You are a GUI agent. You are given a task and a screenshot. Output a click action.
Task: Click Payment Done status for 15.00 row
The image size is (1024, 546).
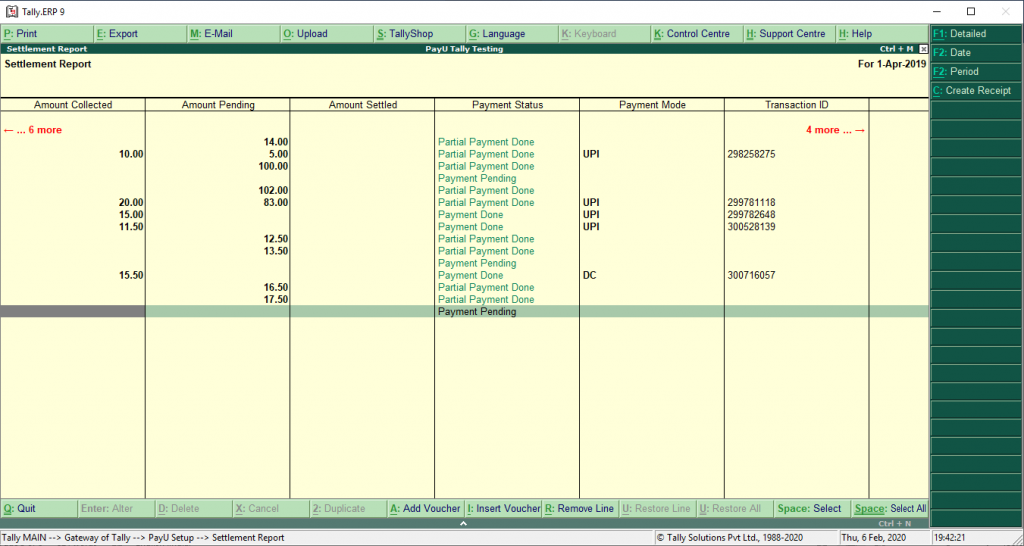coord(470,215)
